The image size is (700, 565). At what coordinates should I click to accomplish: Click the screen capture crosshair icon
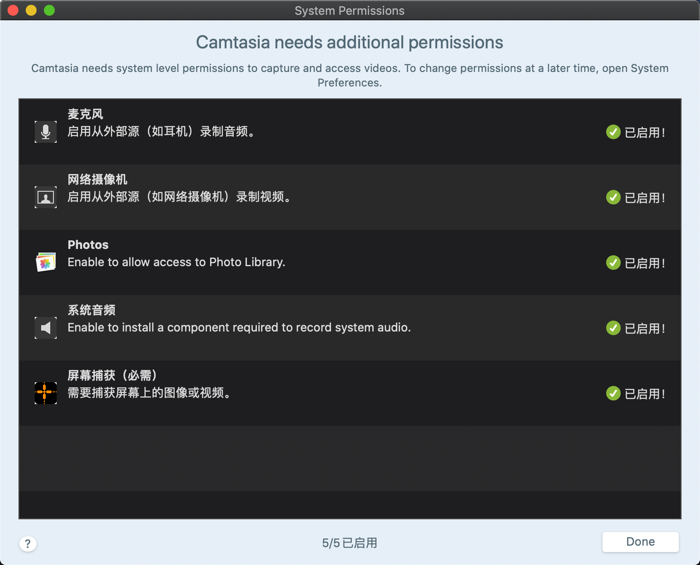[x=46, y=393]
